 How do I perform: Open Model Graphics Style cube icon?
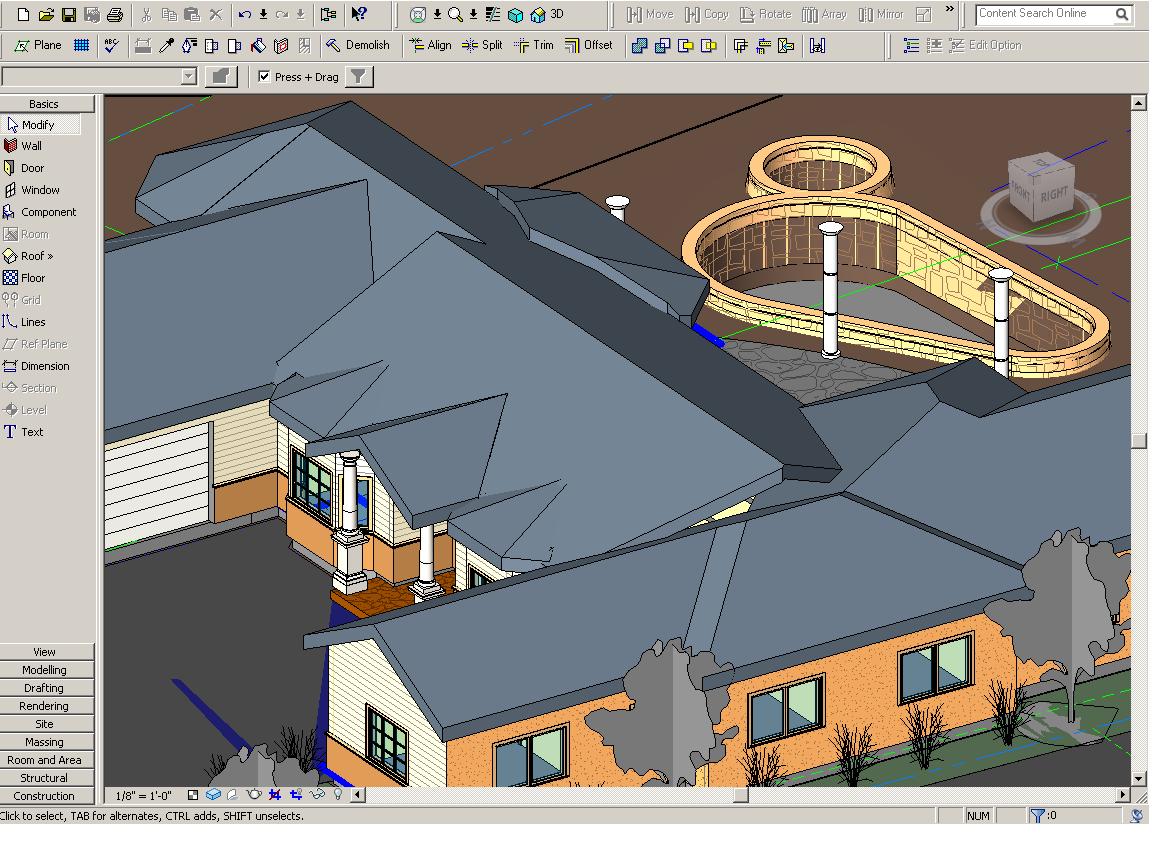(213, 795)
